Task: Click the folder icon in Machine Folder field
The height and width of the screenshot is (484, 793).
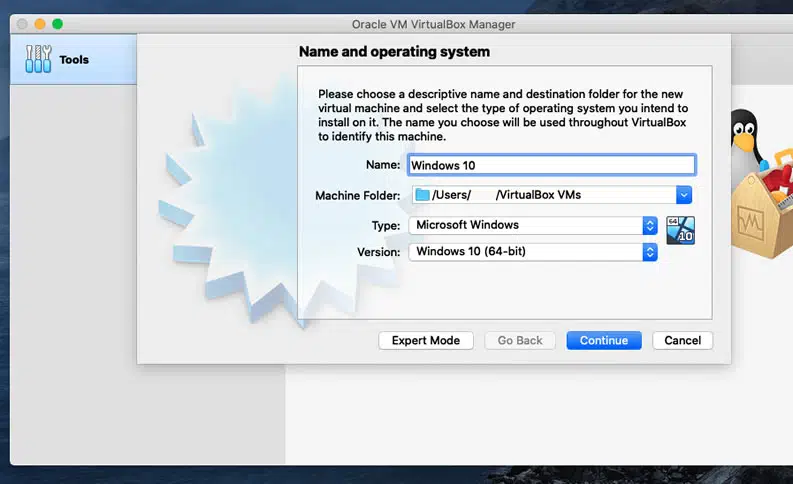Action: (x=422, y=195)
